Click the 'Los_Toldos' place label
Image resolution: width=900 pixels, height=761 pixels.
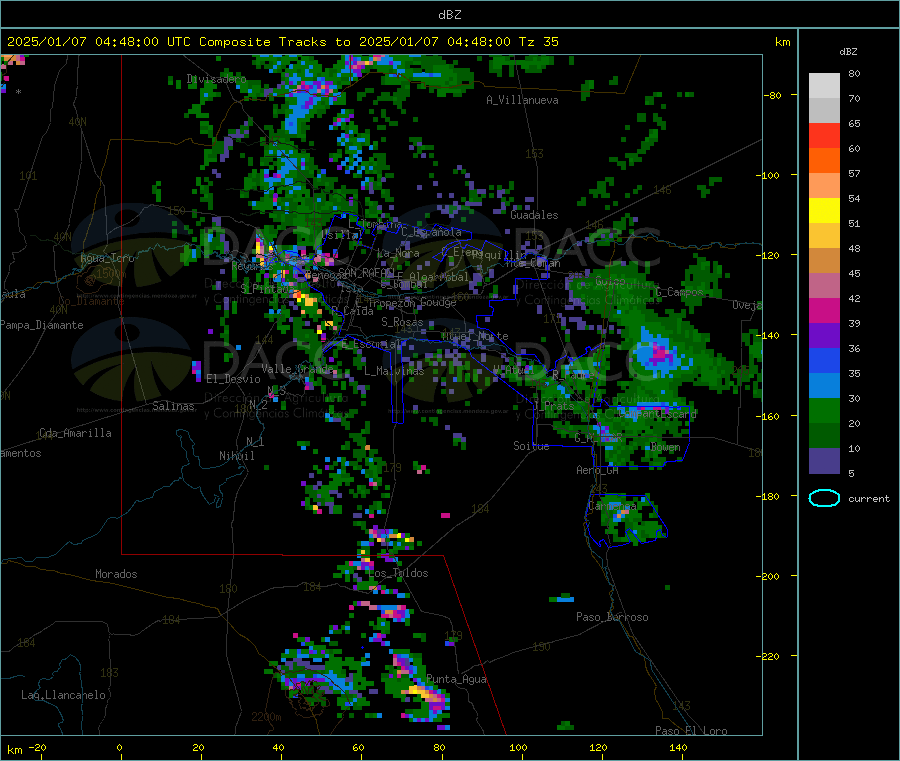(398, 573)
